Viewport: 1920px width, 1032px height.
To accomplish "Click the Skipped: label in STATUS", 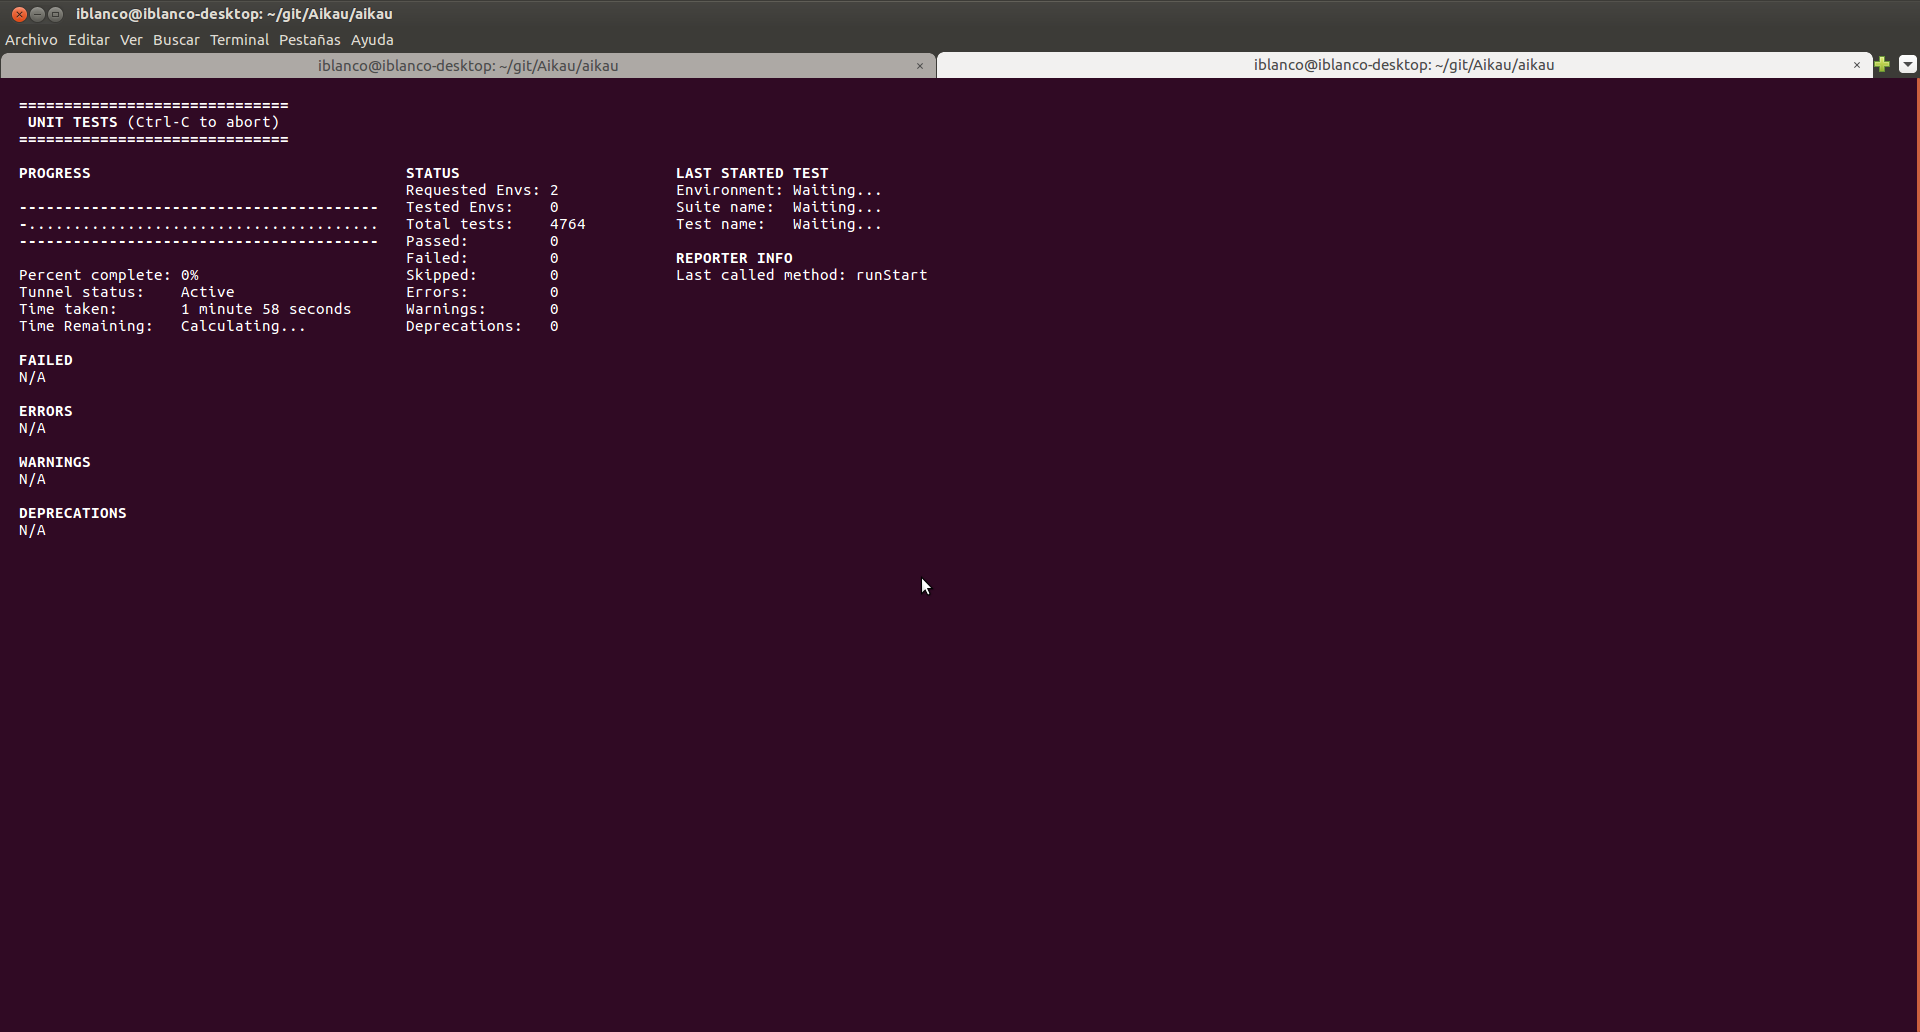I will point(441,275).
